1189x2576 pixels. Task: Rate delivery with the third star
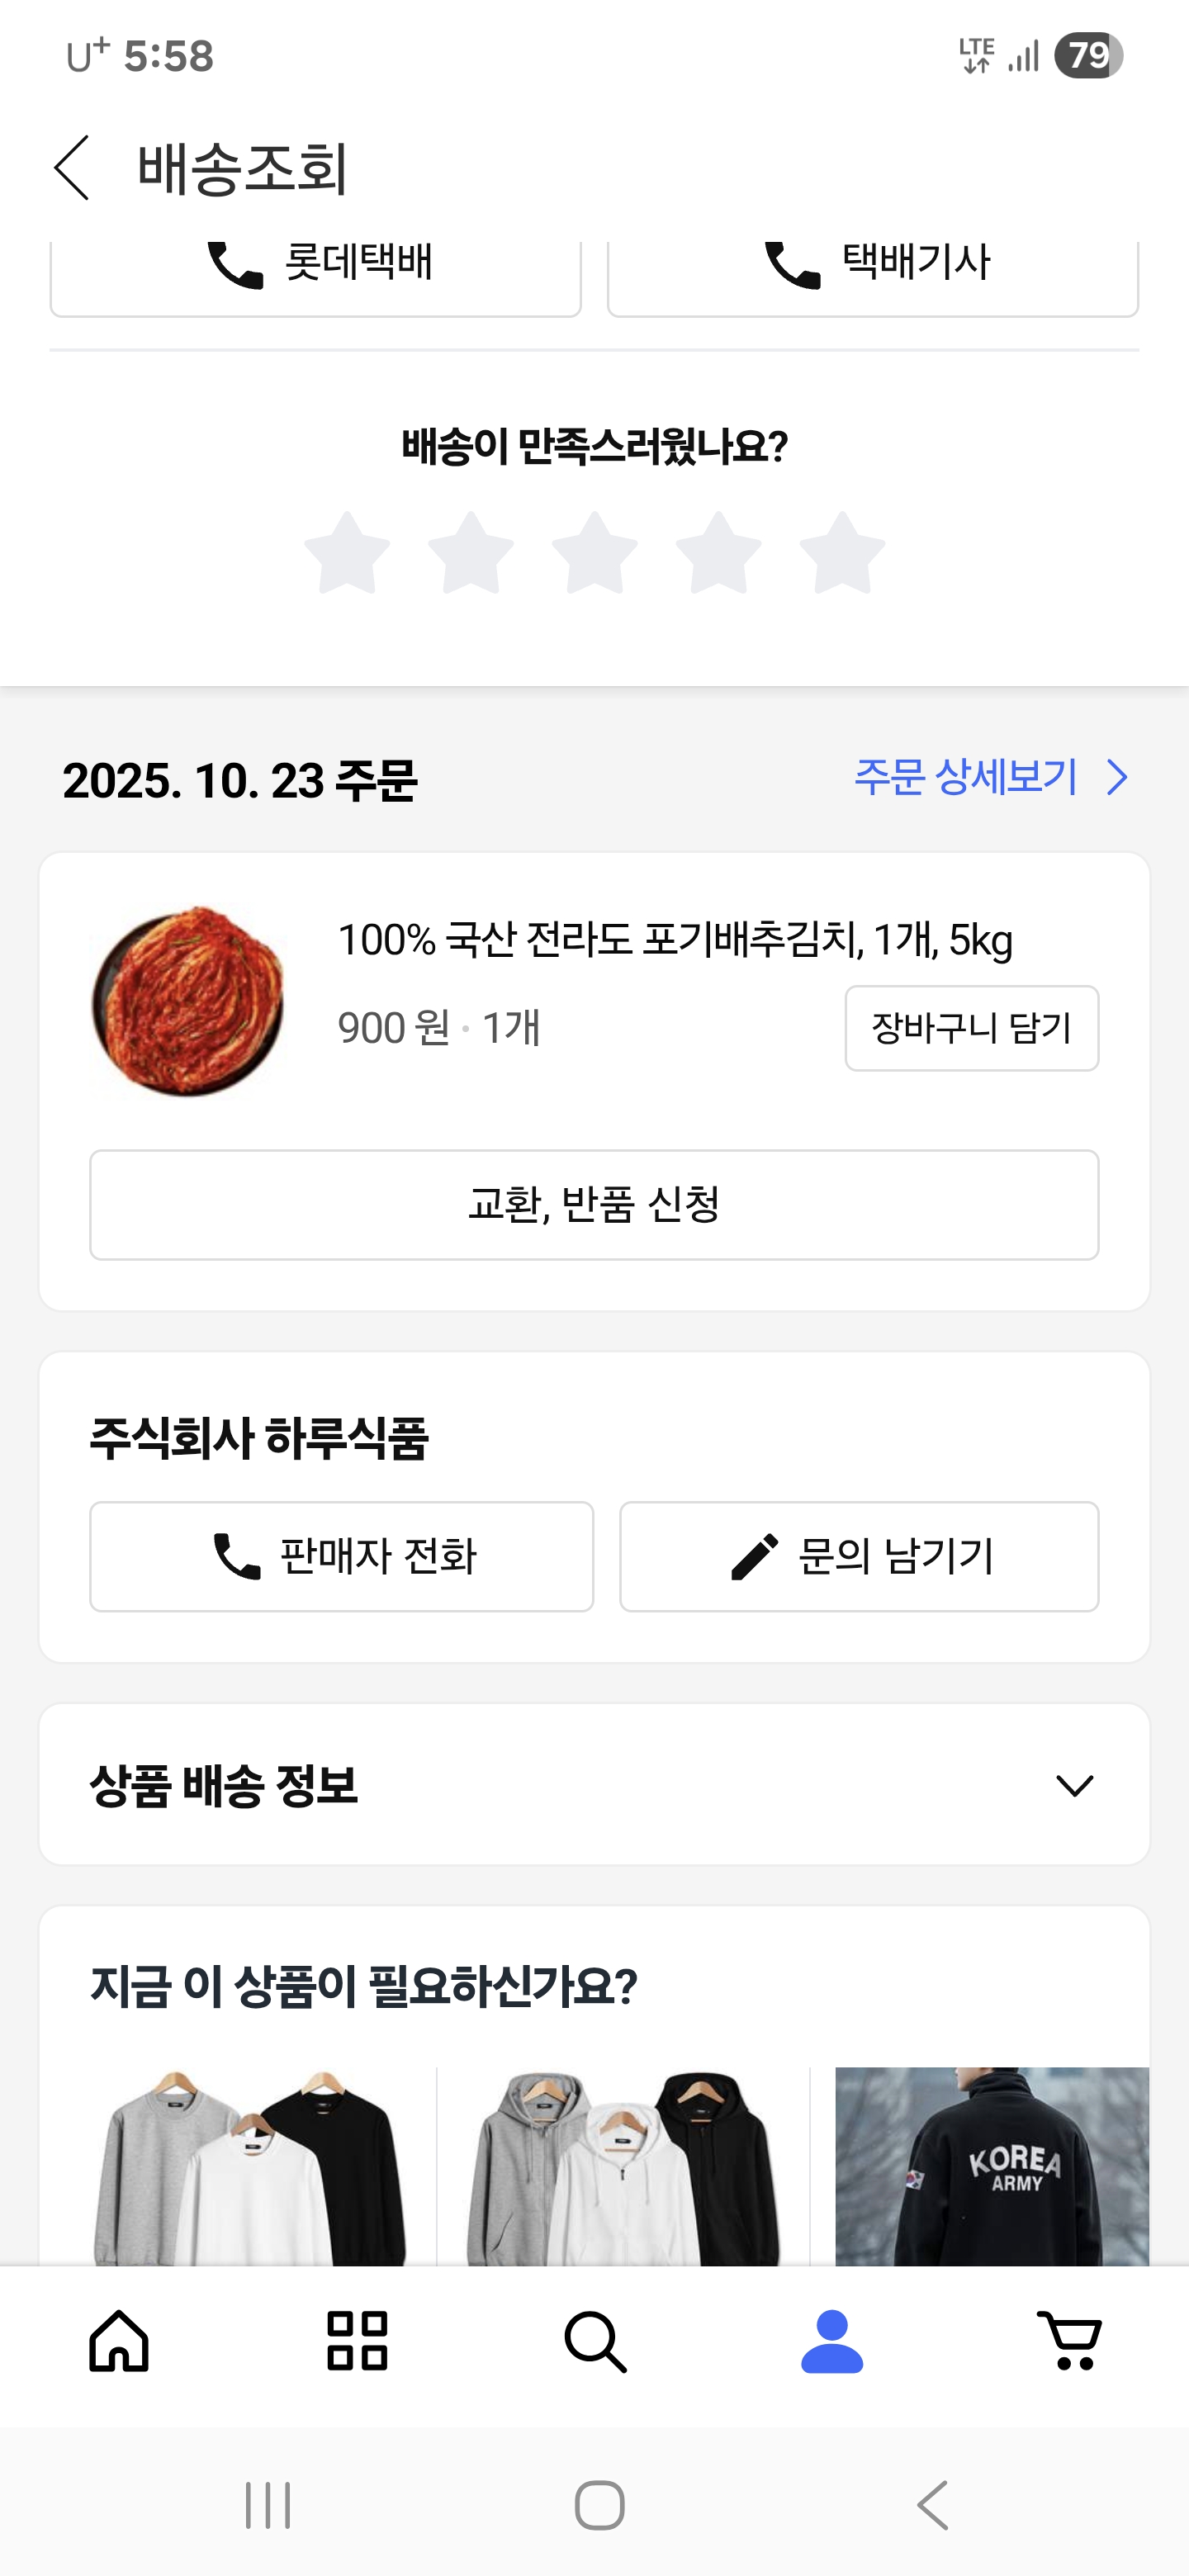click(595, 553)
